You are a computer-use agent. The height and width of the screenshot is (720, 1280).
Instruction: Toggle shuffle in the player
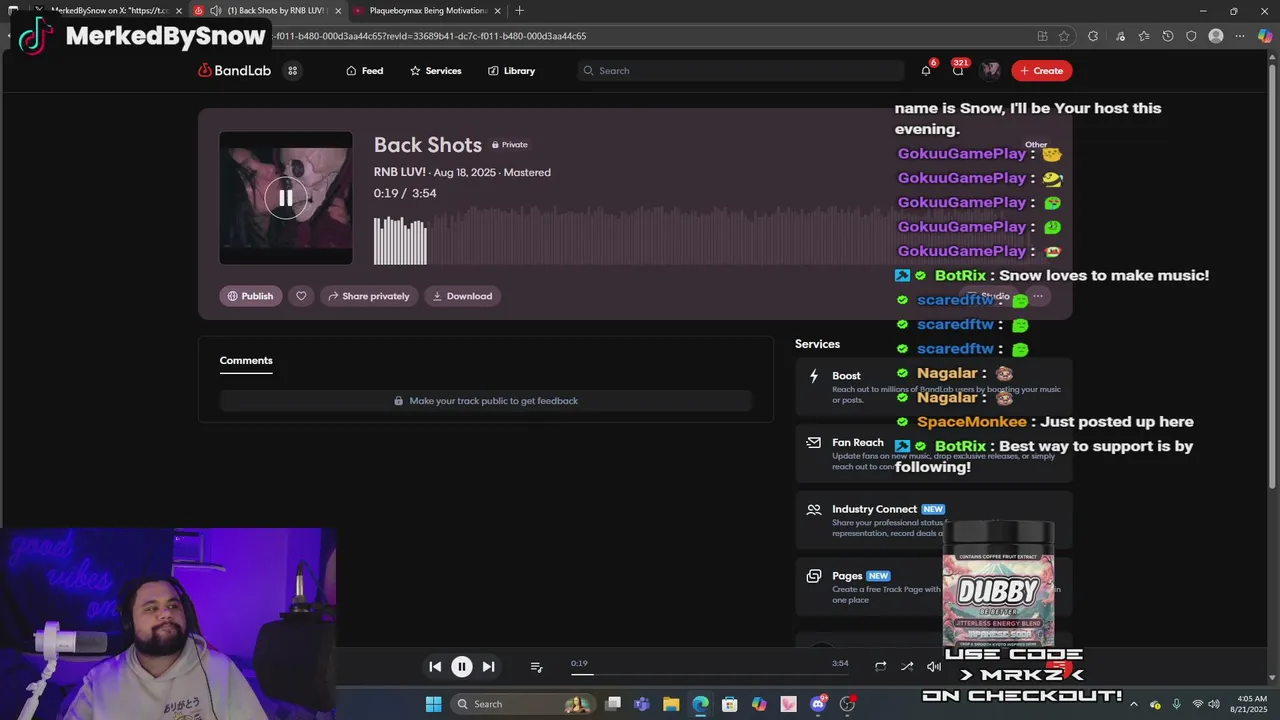coord(907,667)
